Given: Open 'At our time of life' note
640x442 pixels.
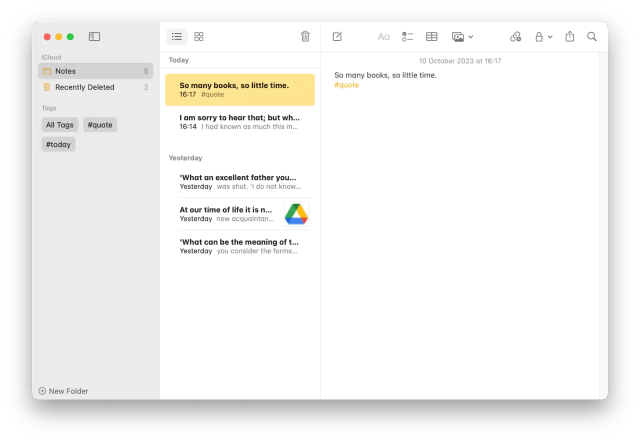Looking at the screenshot, I should click(240, 214).
